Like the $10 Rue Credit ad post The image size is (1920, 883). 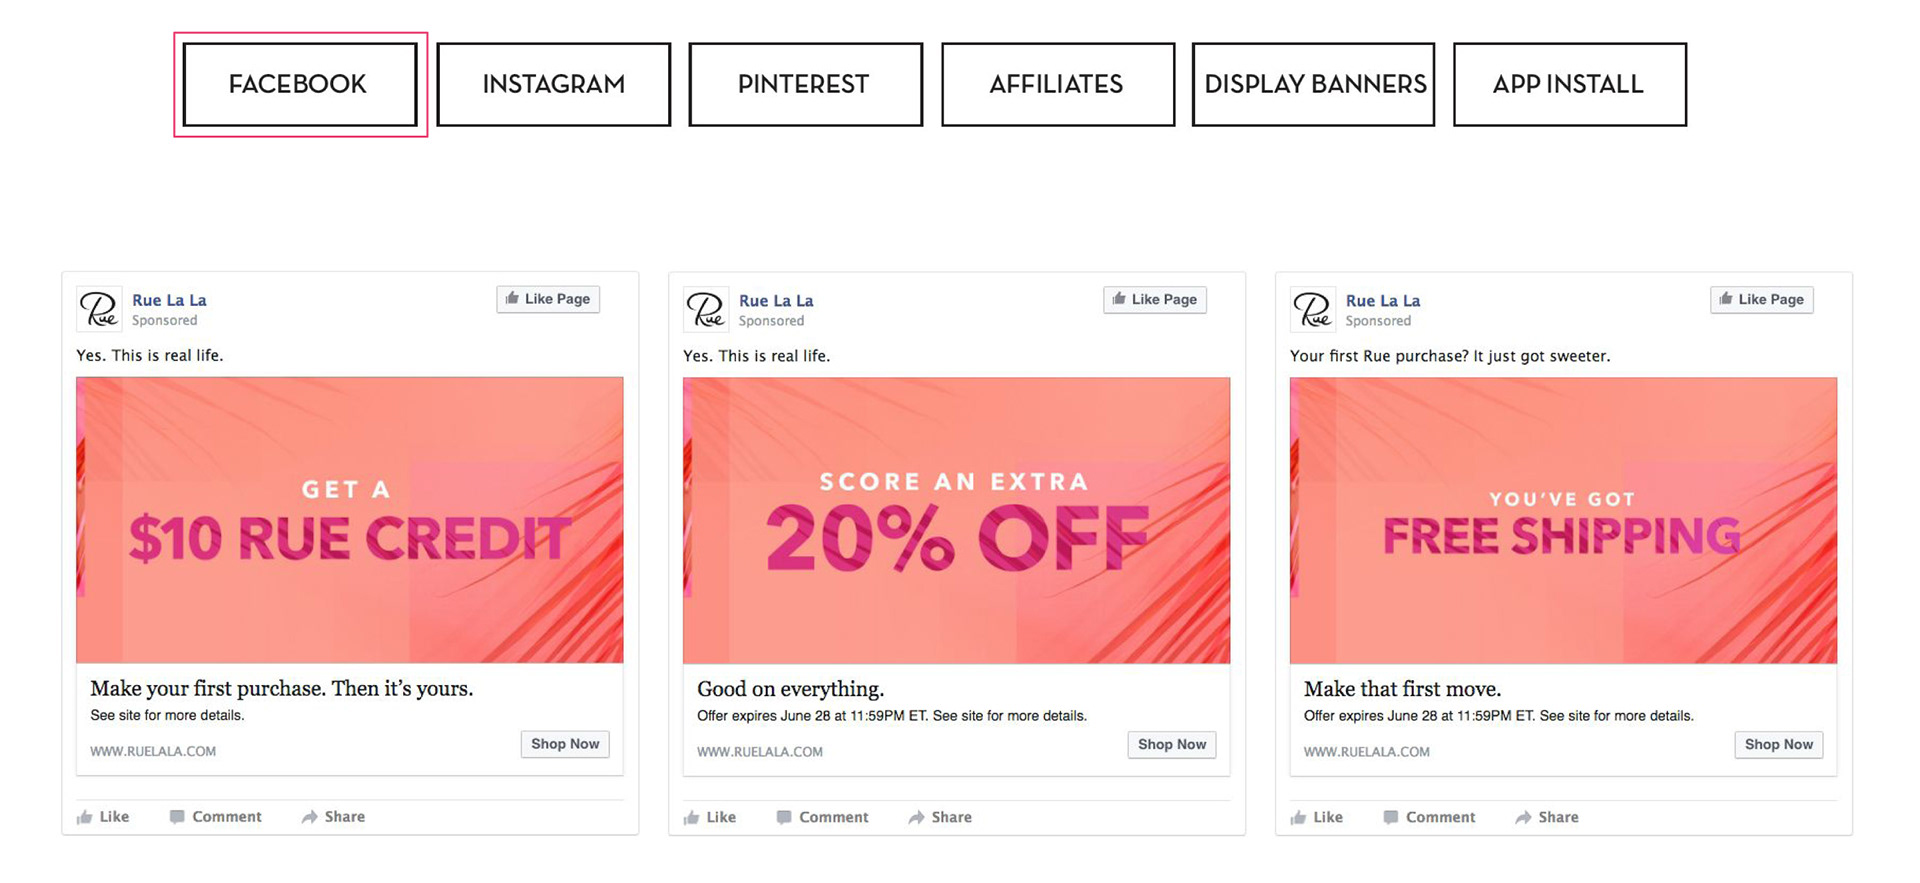coord(103,817)
